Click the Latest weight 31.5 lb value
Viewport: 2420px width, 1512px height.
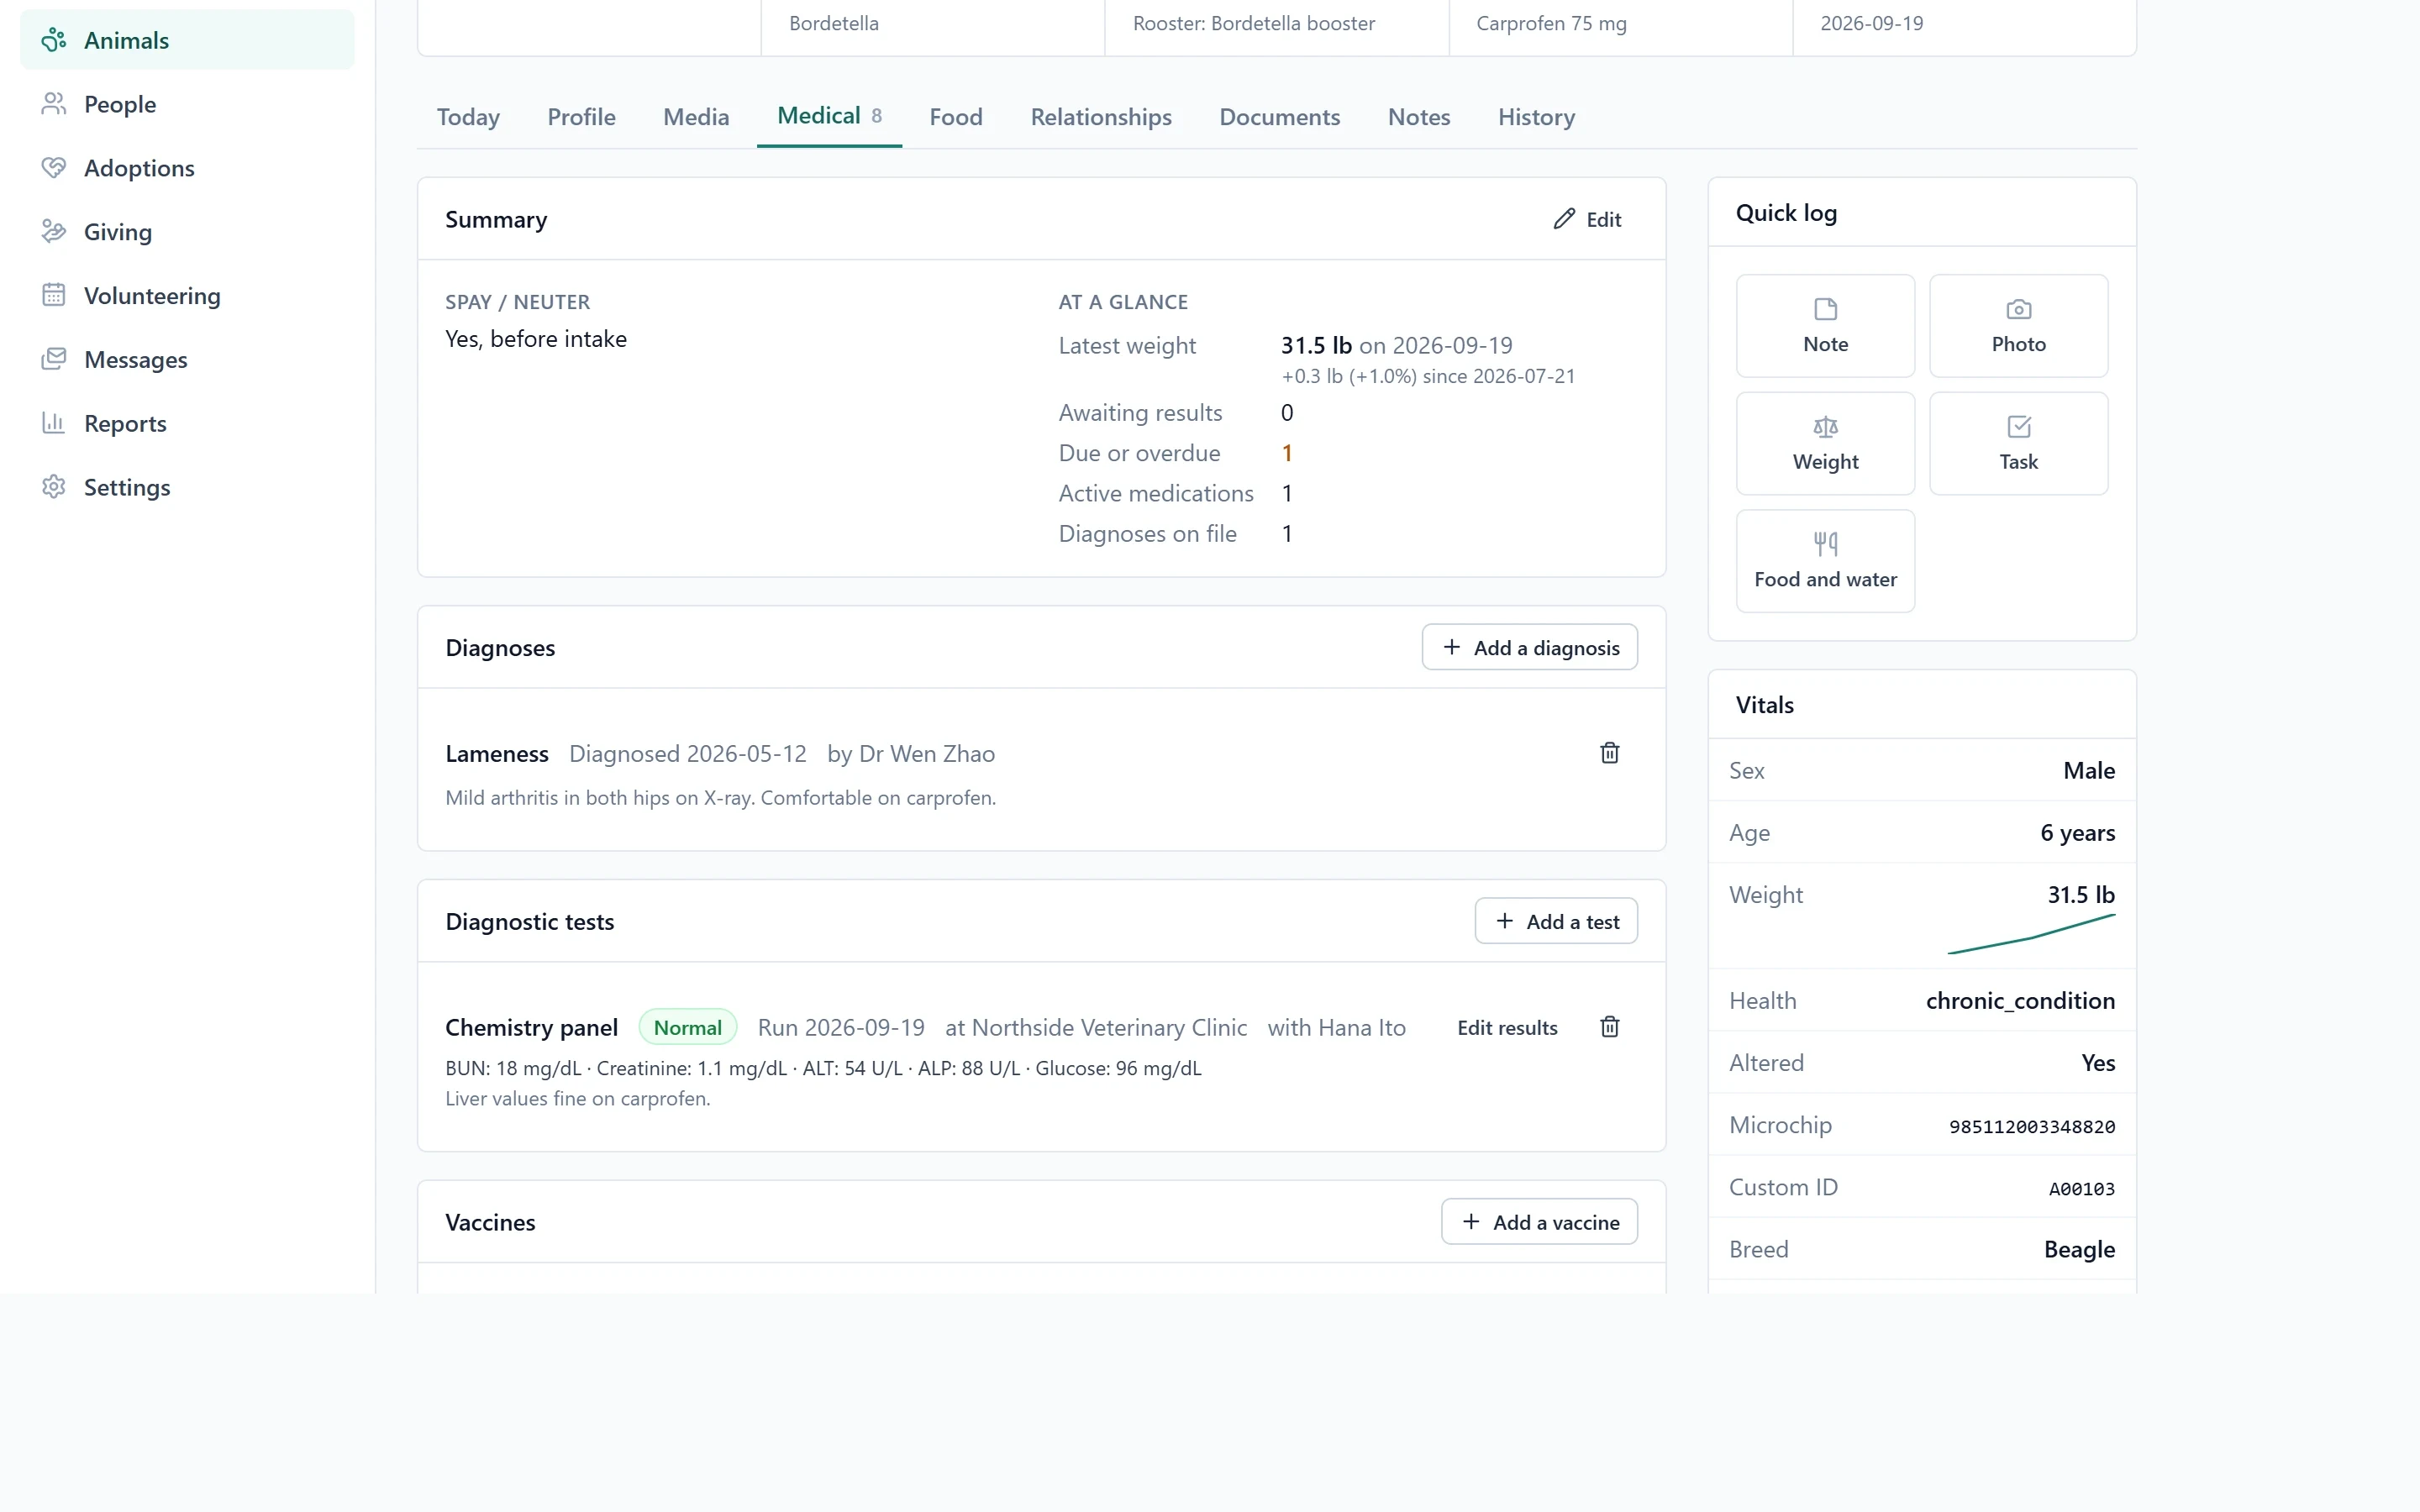1316,346
